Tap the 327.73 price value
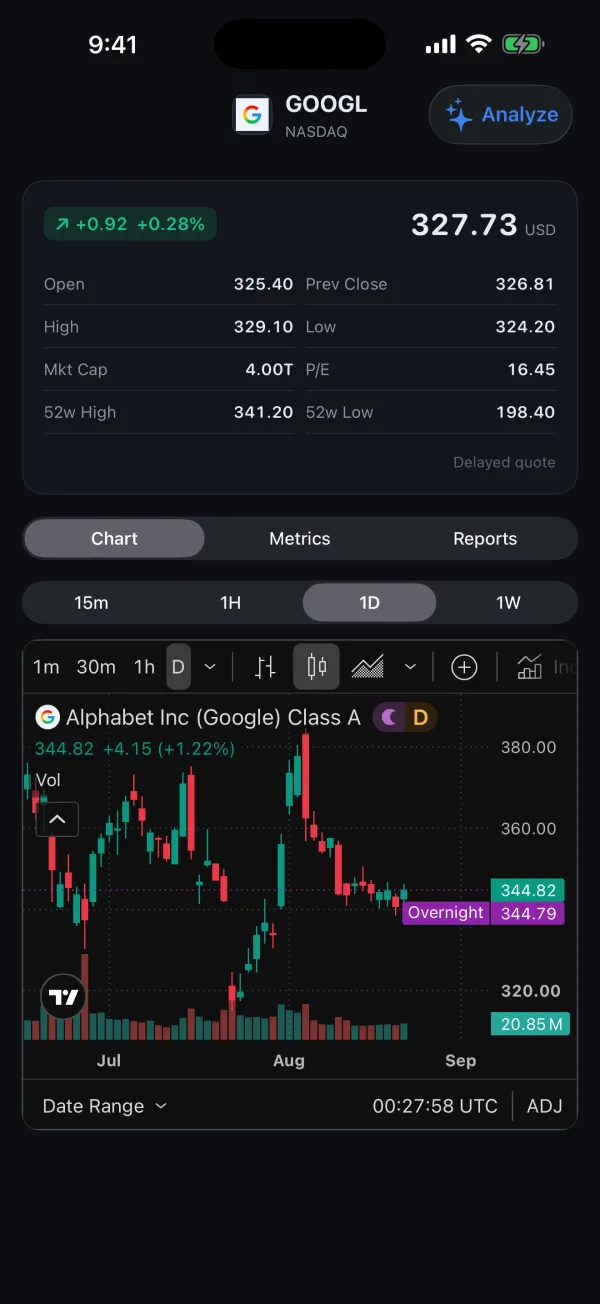Viewport: 600px width, 1304px height. click(464, 224)
